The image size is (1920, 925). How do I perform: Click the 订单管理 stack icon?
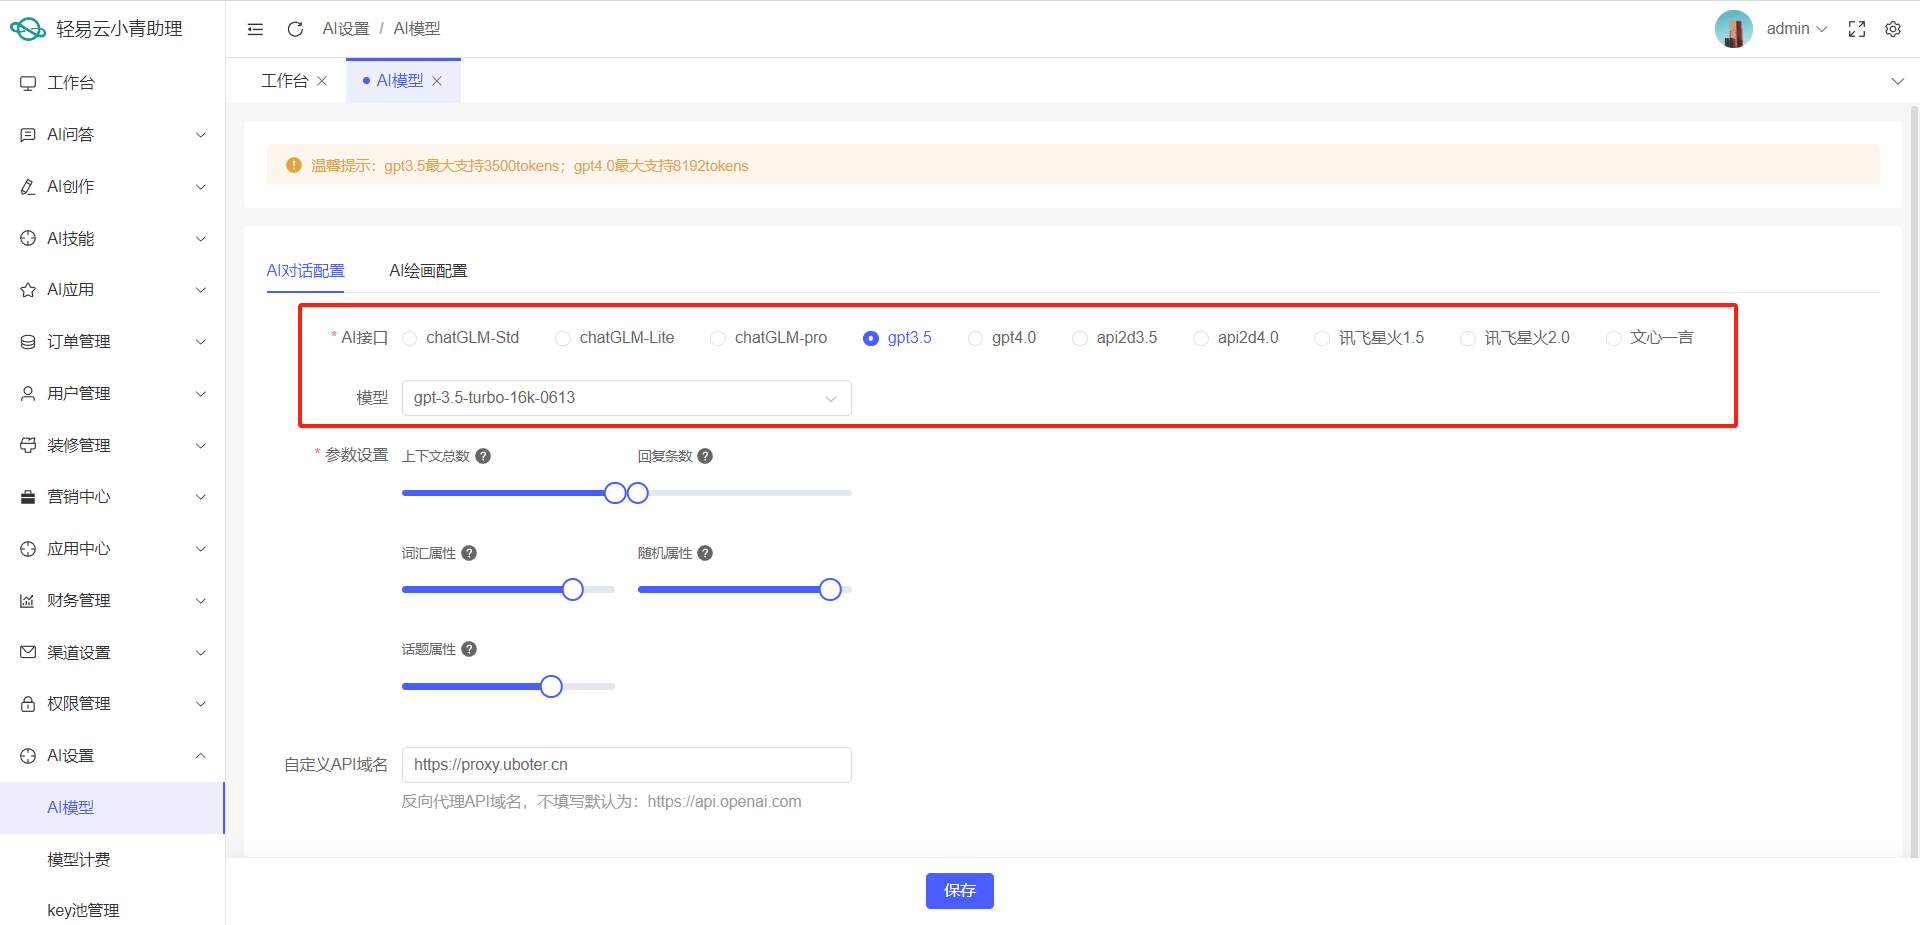28,342
